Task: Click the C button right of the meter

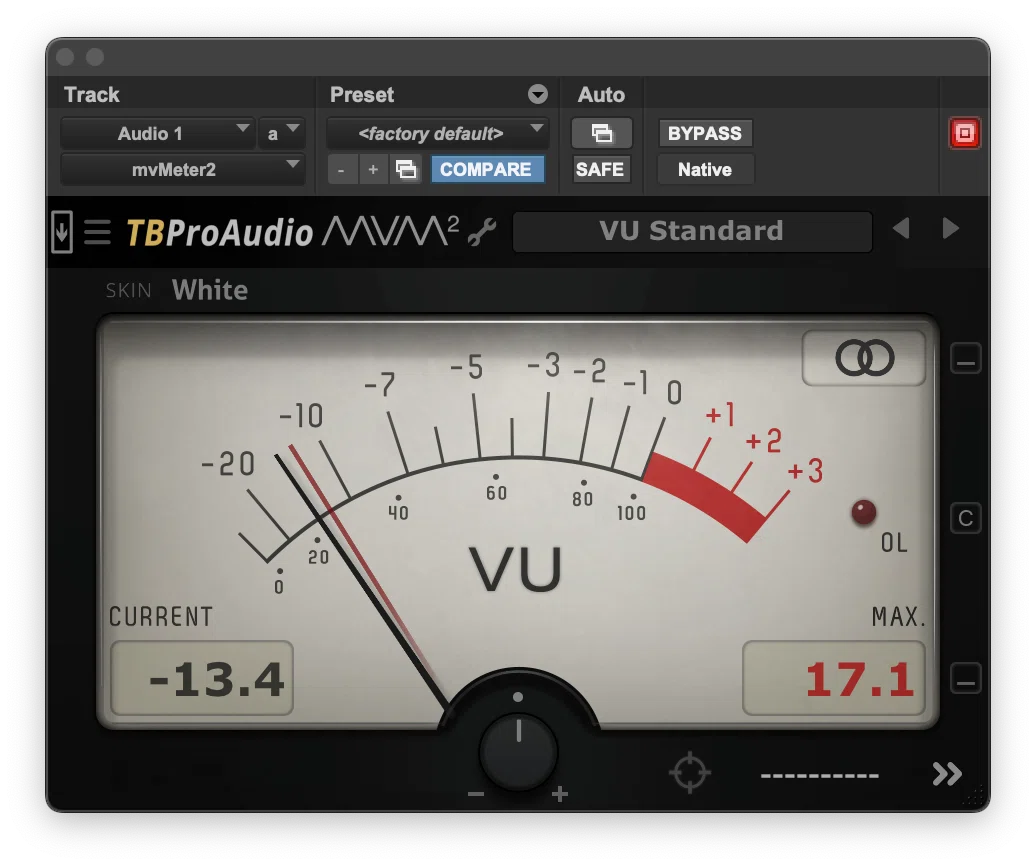Action: [x=965, y=519]
